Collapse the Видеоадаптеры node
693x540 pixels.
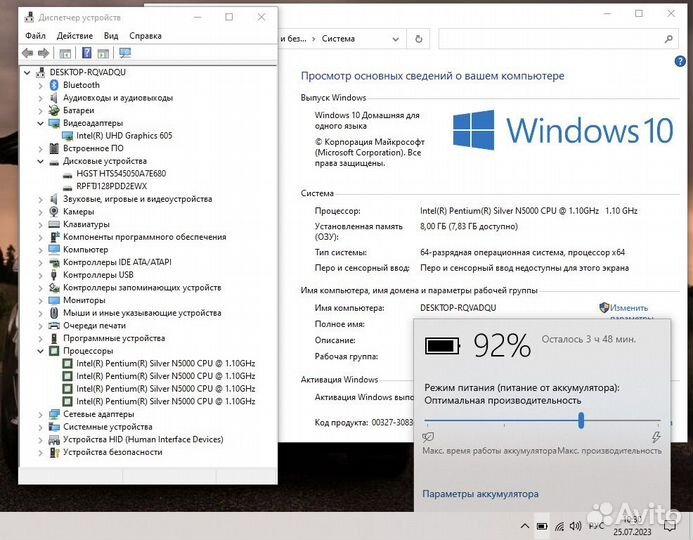(x=41, y=123)
